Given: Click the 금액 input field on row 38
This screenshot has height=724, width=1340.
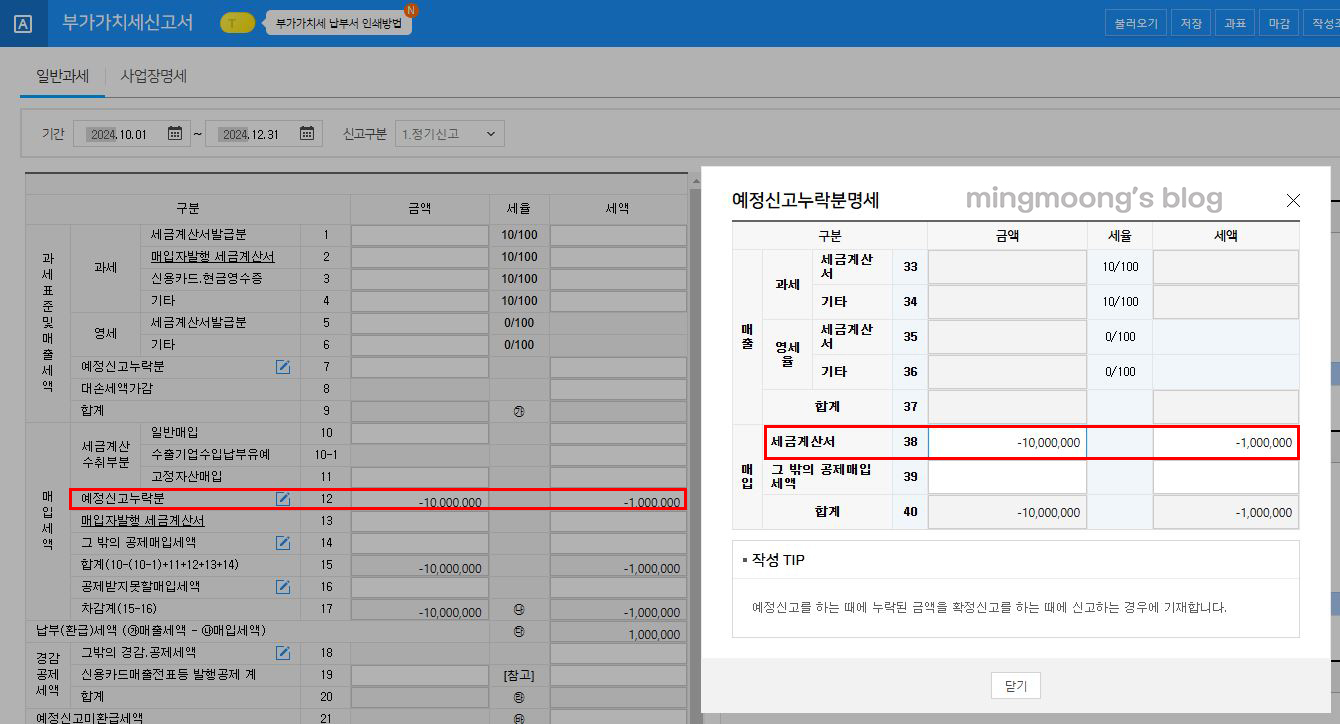Looking at the screenshot, I should tap(1006, 442).
